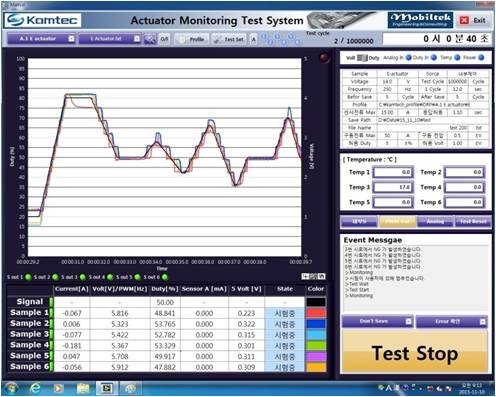Click the graph tool icons below the chart

313,276
